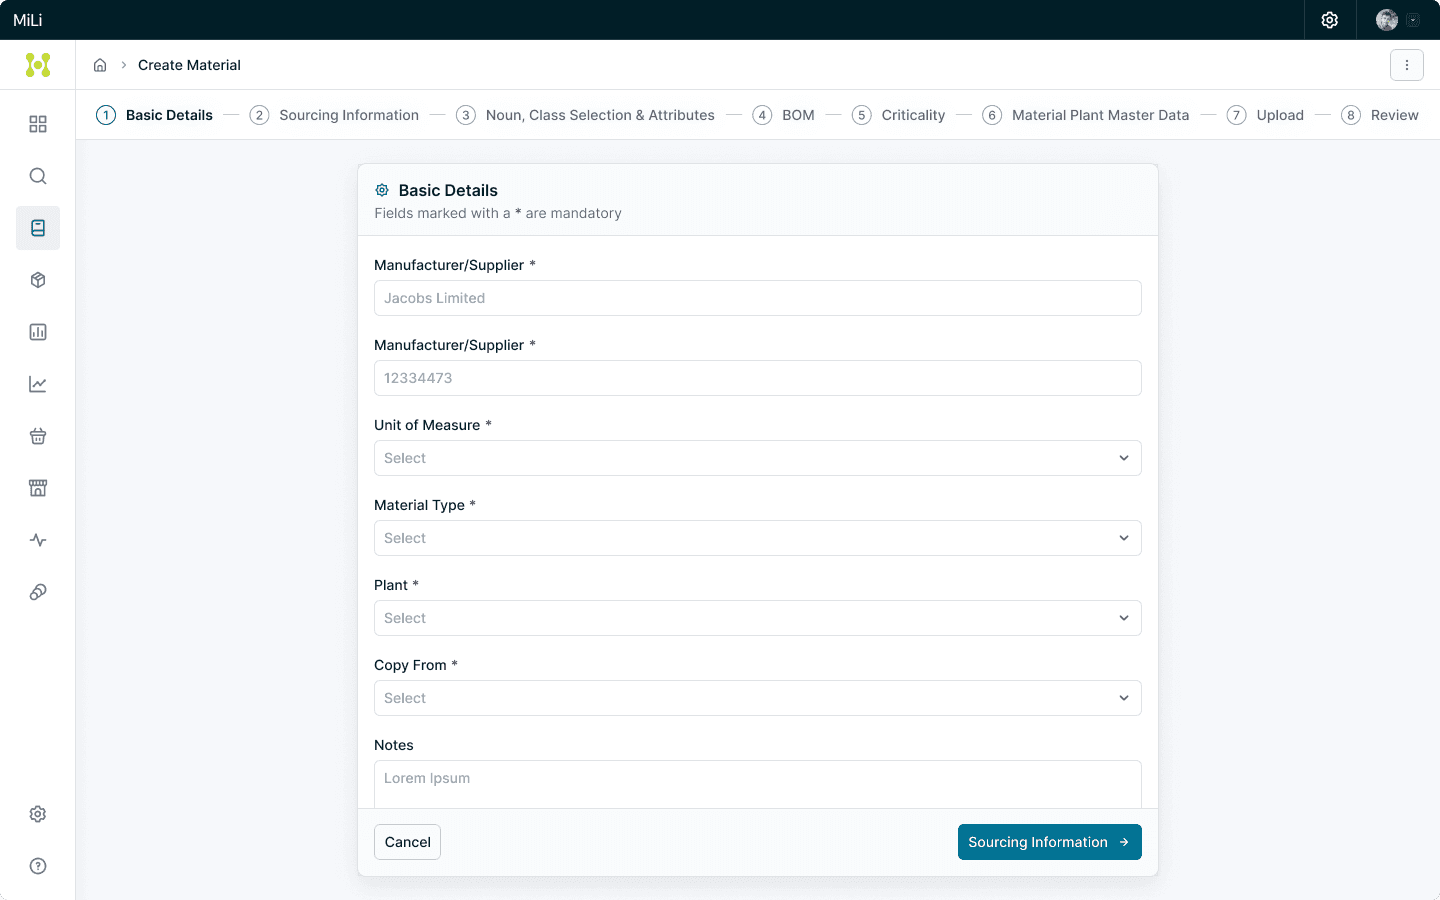Screen dimensions: 1440x900
Task: Open the Unit of Measure dropdown
Action: tap(758, 458)
